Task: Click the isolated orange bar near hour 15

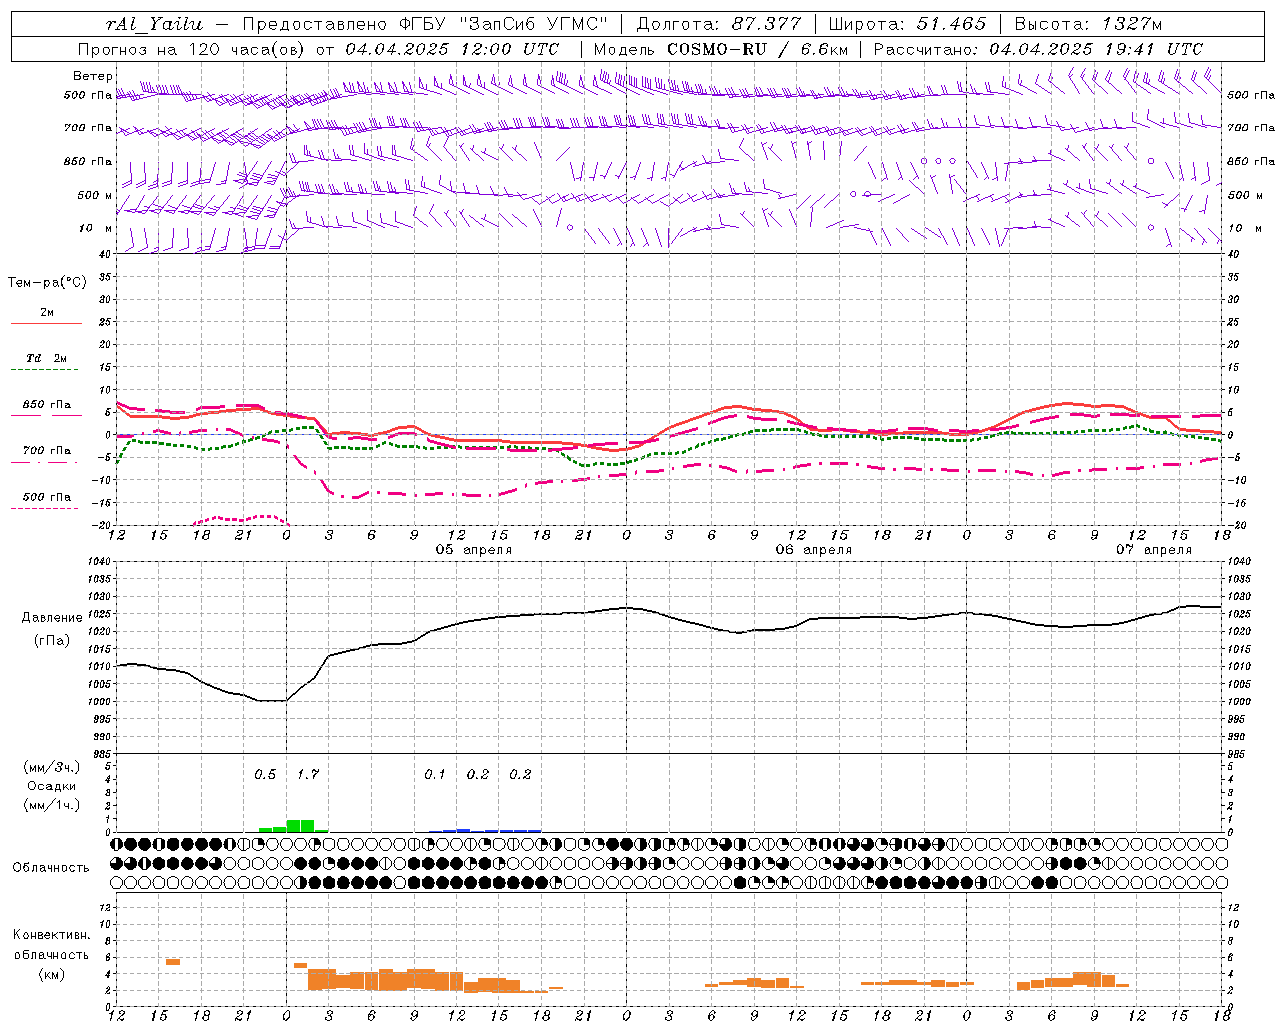Action: coord(173,962)
